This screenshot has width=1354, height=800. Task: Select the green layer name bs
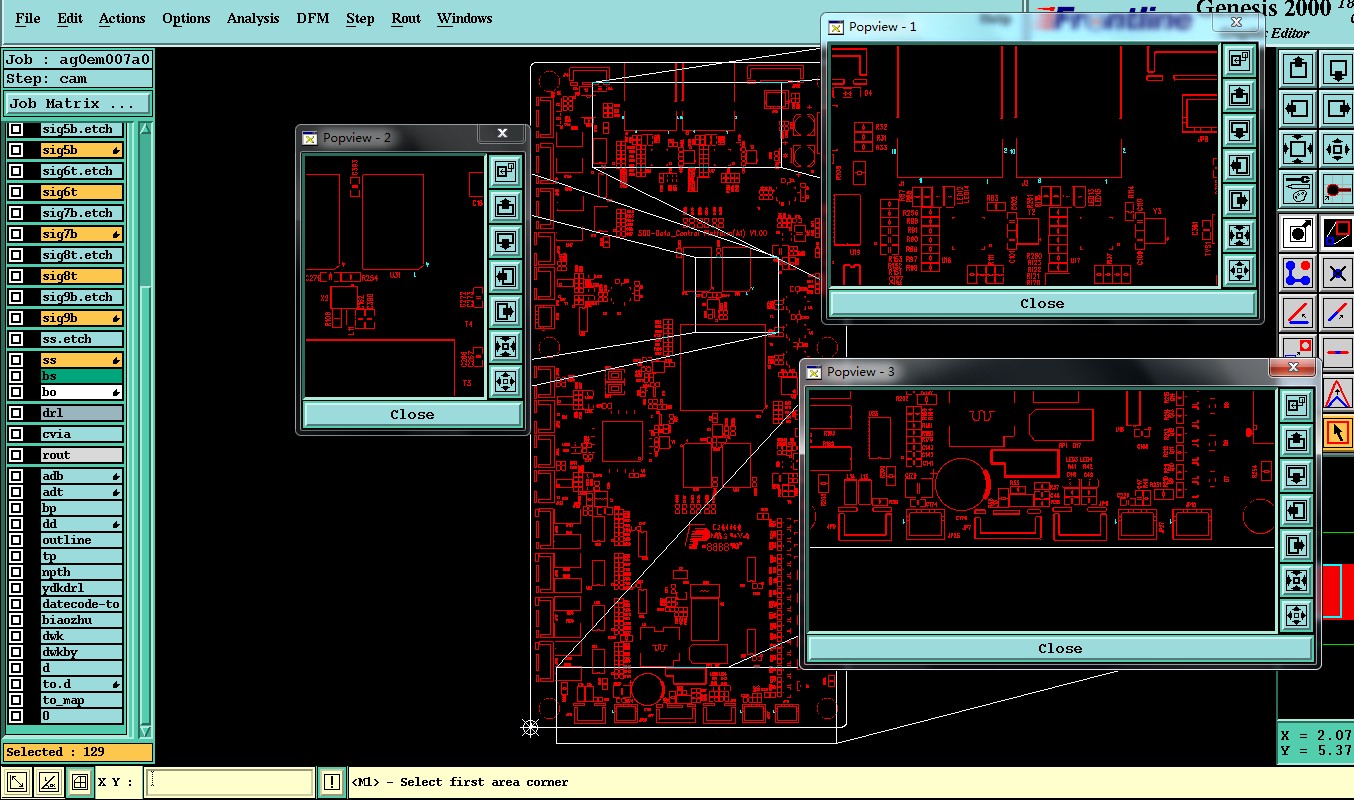click(81, 376)
